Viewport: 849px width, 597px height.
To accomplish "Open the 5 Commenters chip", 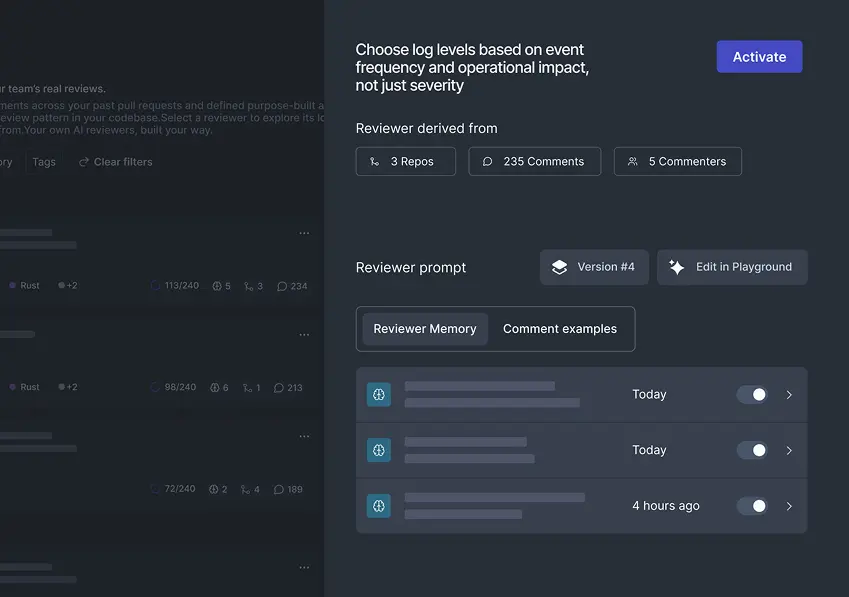I will (677, 161).
